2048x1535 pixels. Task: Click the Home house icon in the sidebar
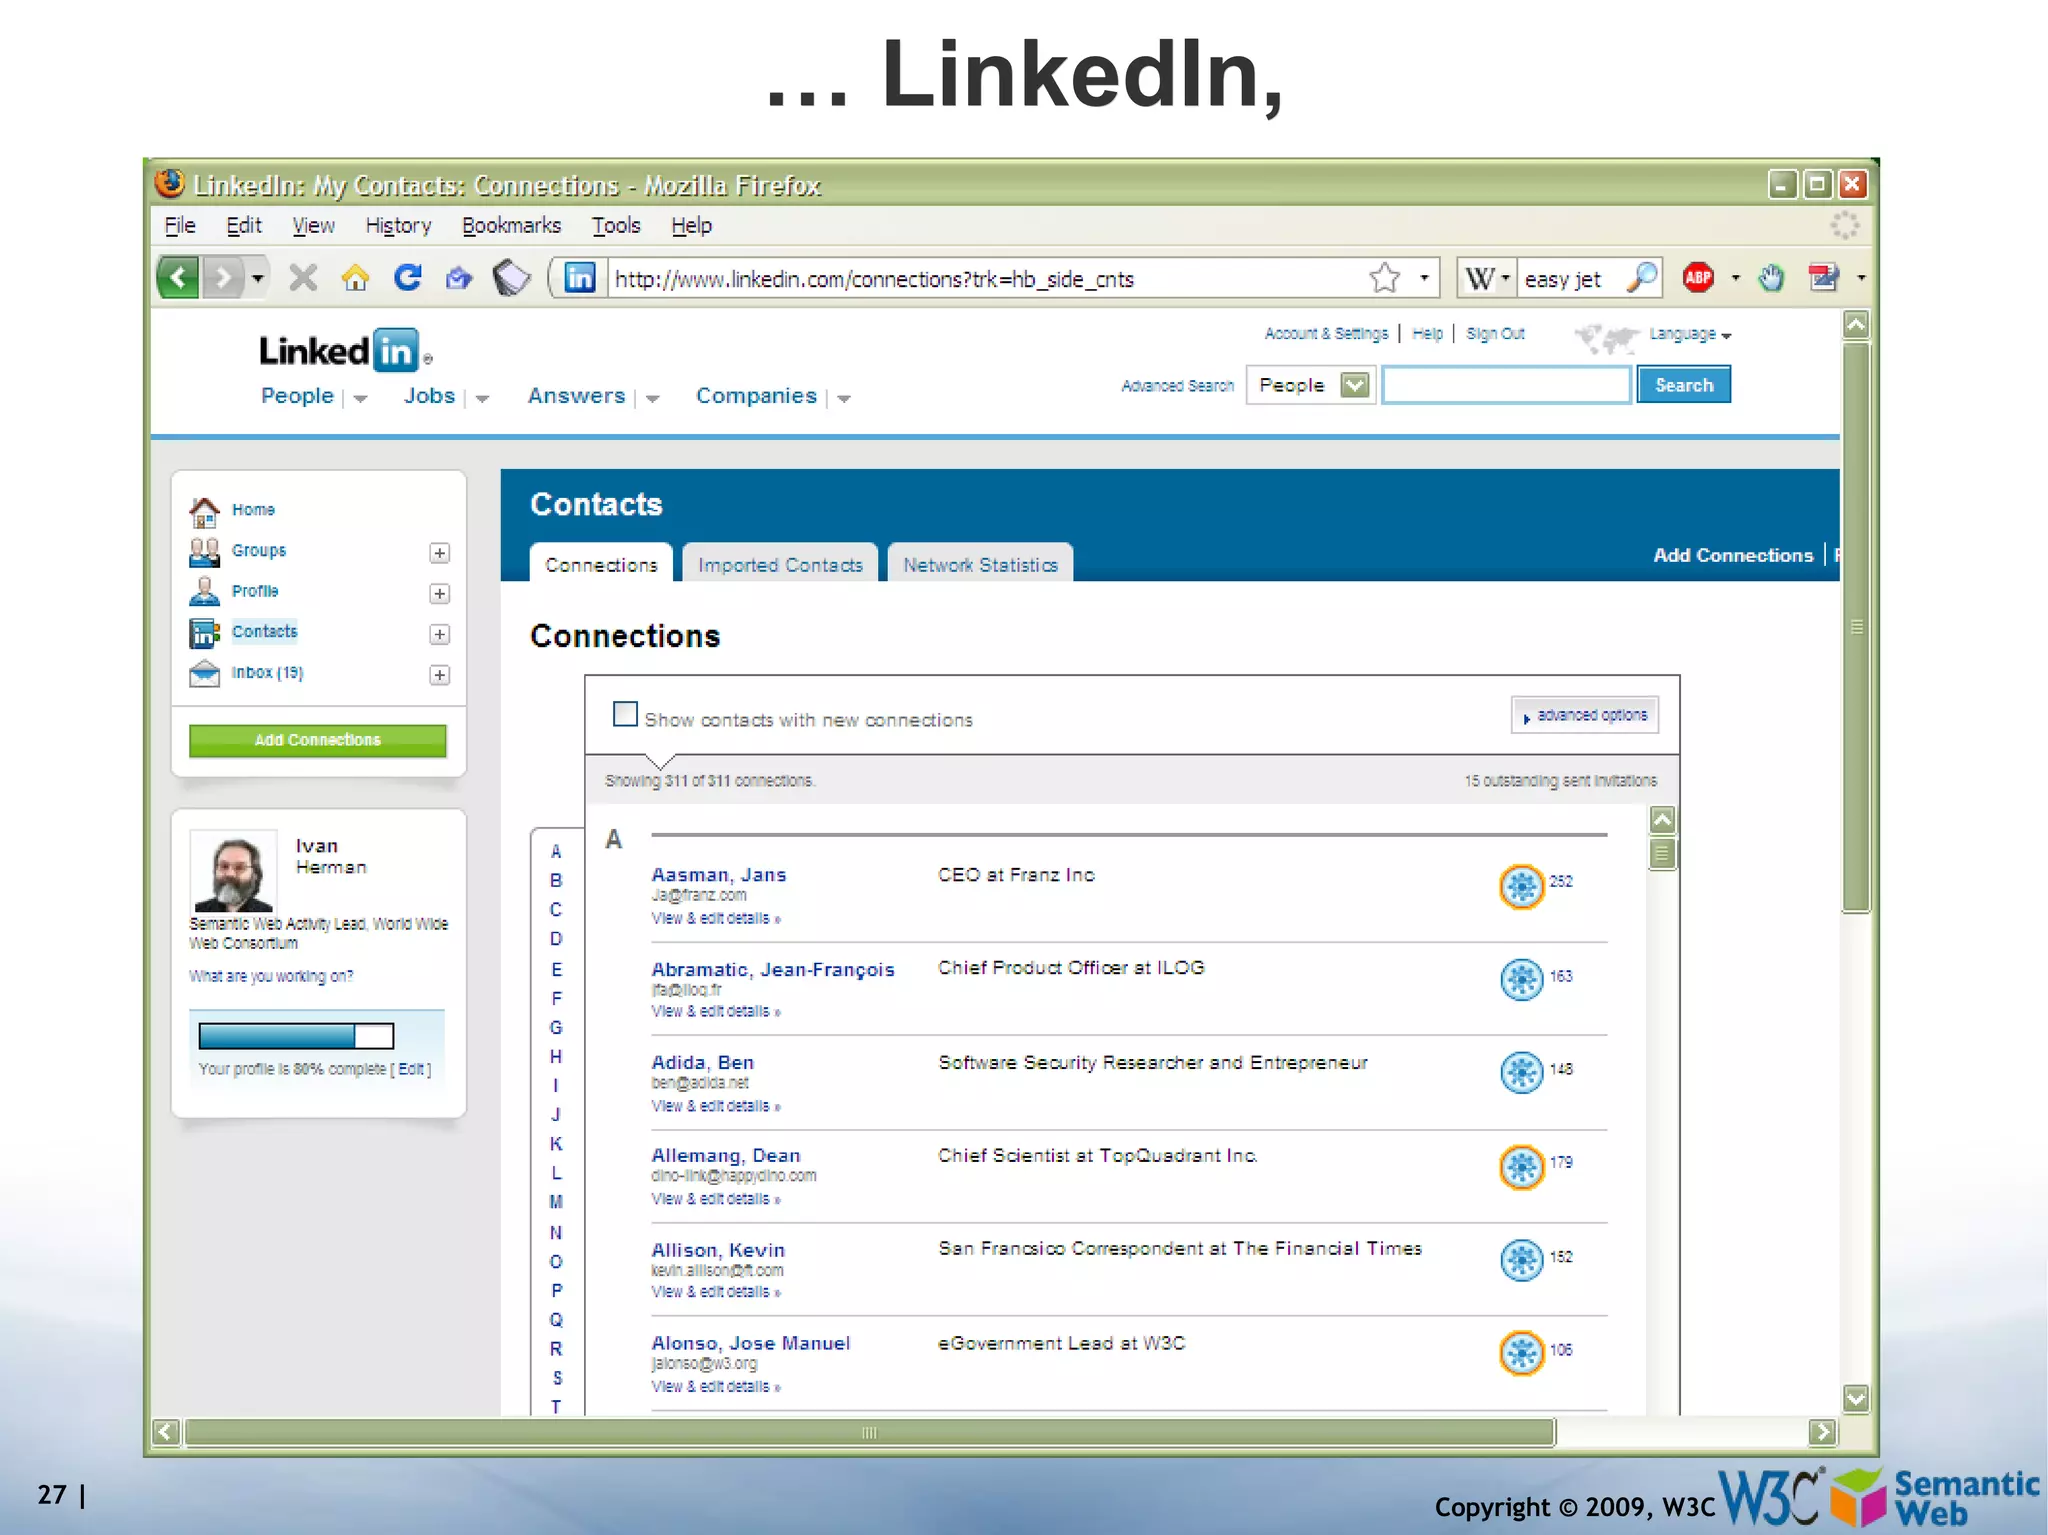[x=204, y=511]
